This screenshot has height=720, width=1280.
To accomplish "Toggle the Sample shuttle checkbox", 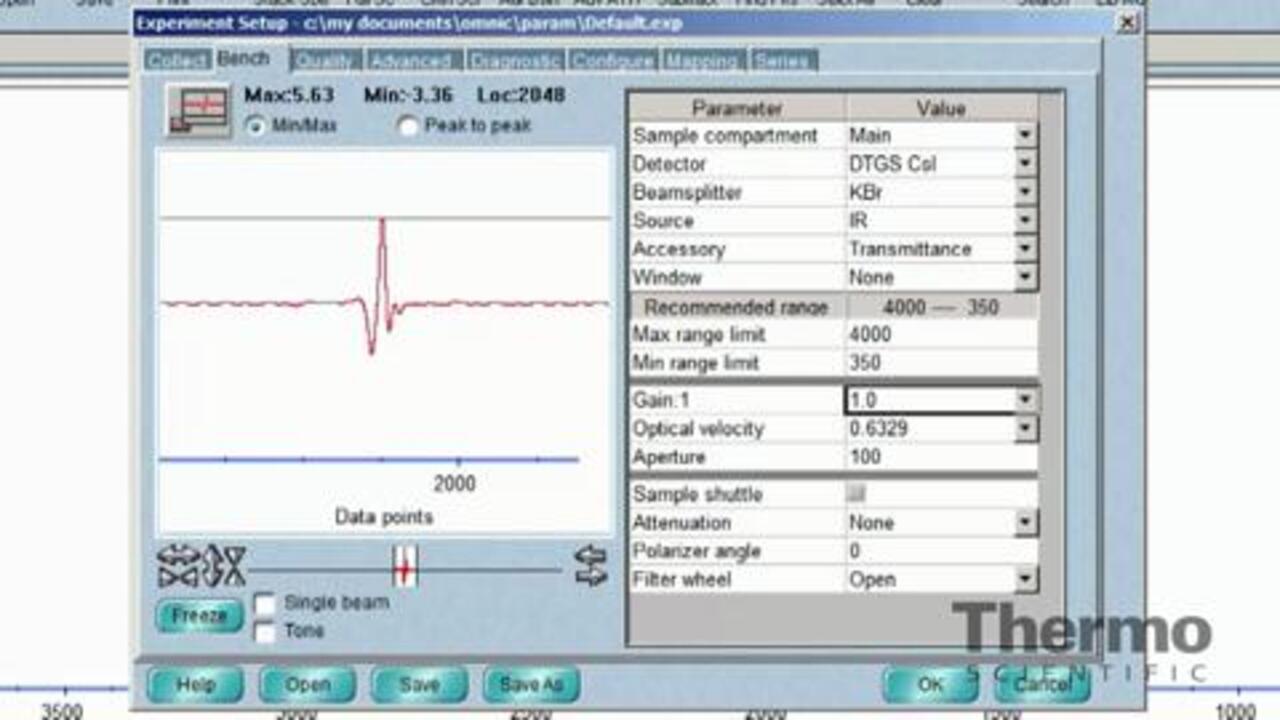I will point(856,494).
